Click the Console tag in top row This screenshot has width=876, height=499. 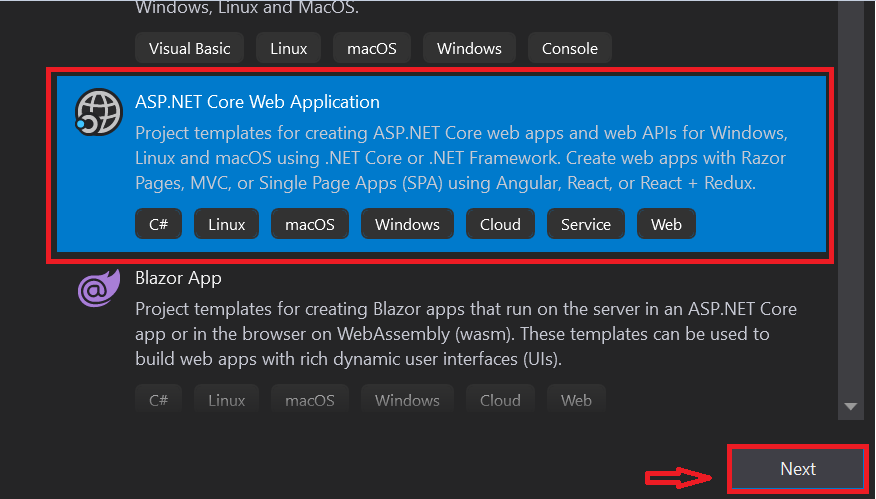tap(569, 49)
